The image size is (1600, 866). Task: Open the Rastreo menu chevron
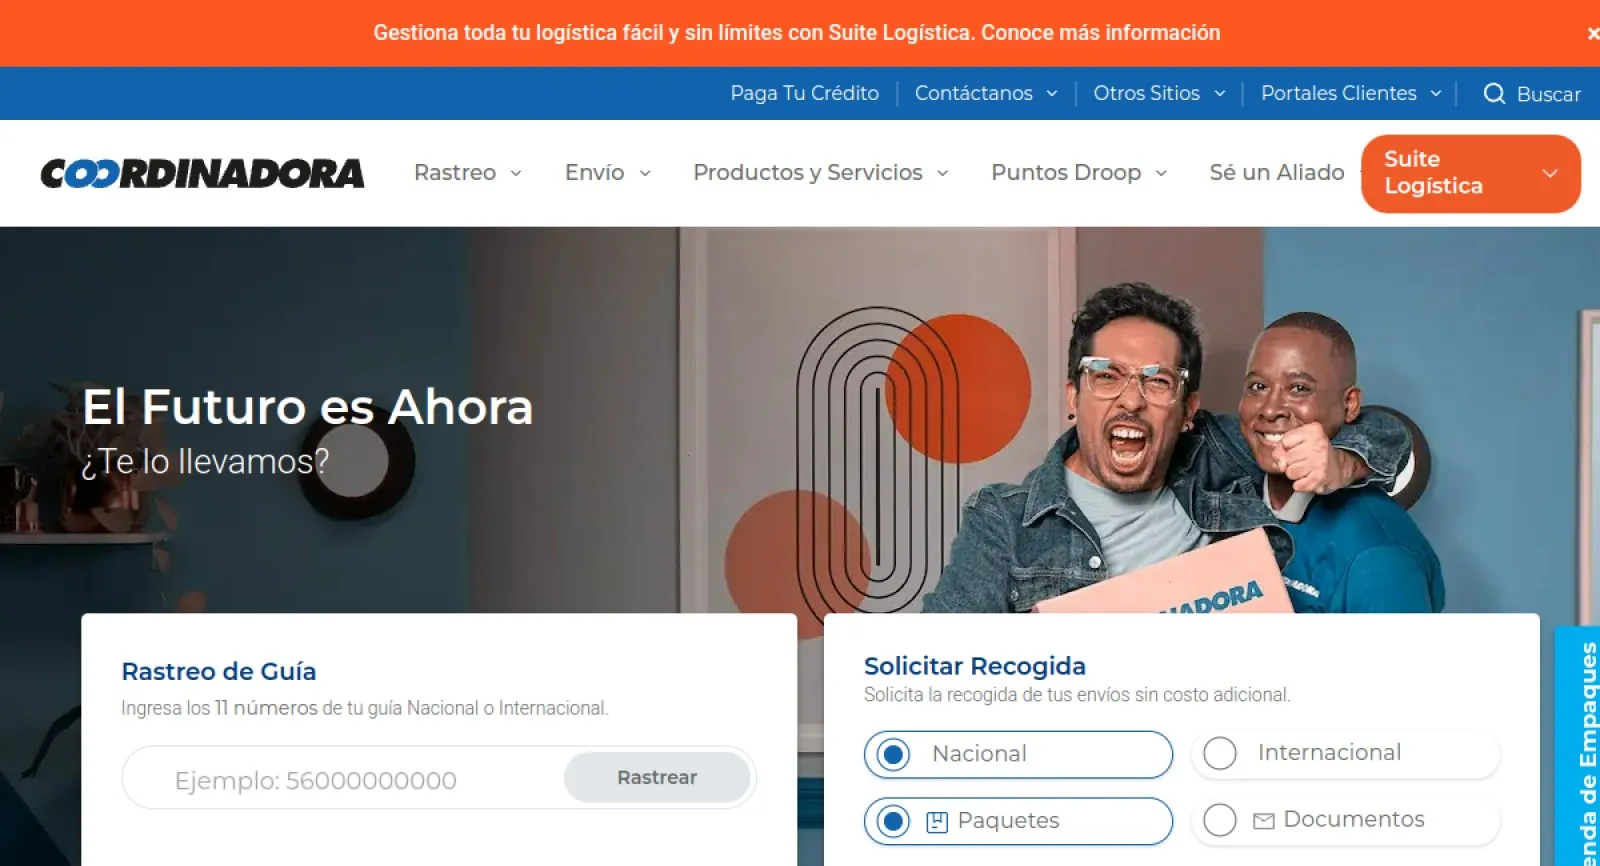tap(516, 173)
